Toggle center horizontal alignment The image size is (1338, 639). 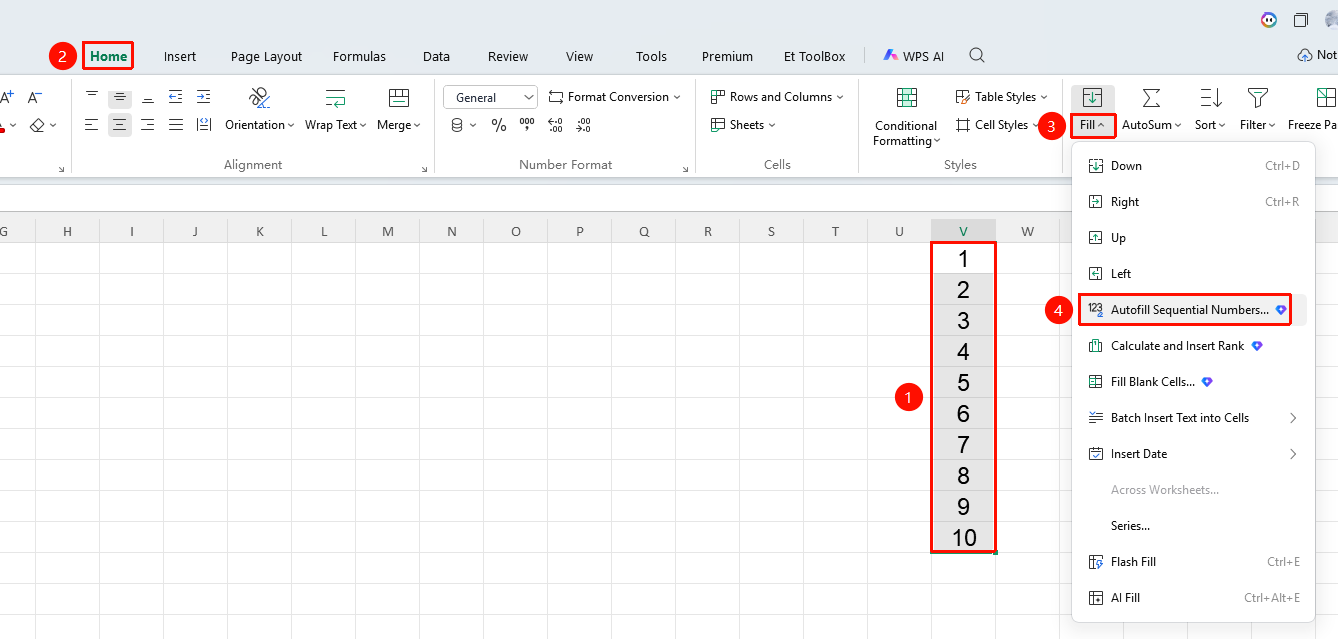[x=120, y=125]
